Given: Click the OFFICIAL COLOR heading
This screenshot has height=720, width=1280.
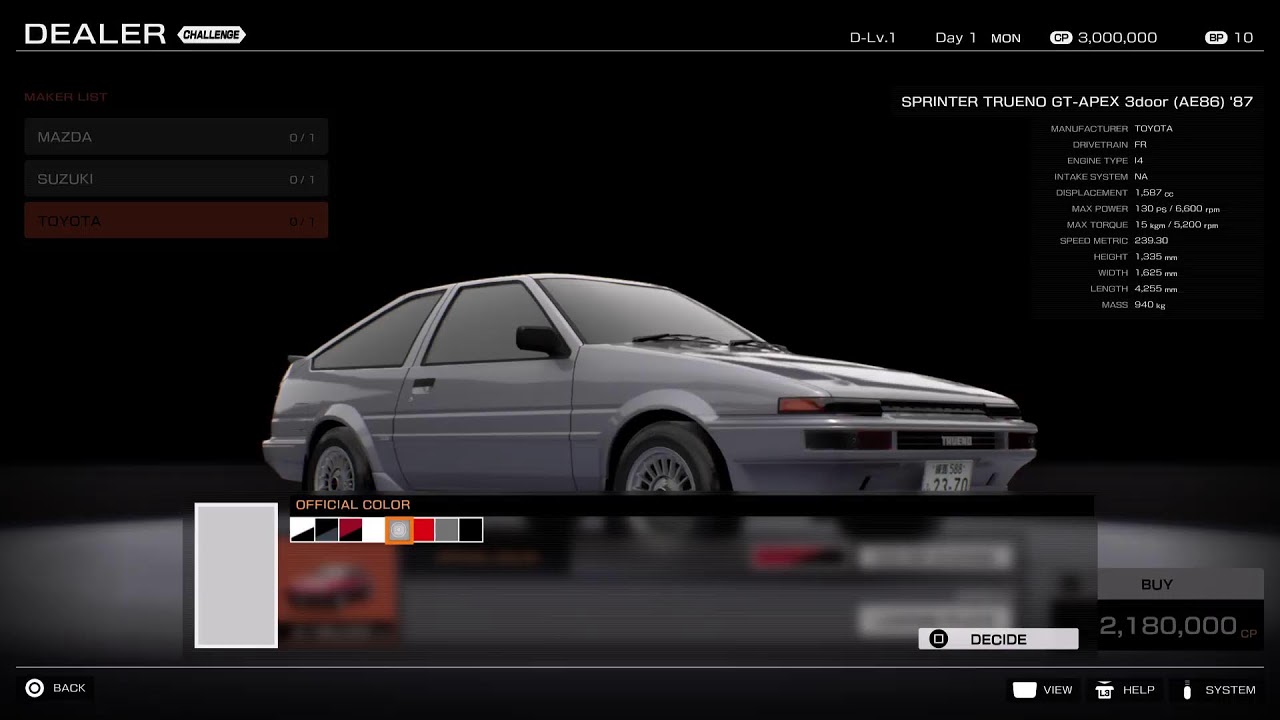Looking at the screenshot, I should coord(353,505).
